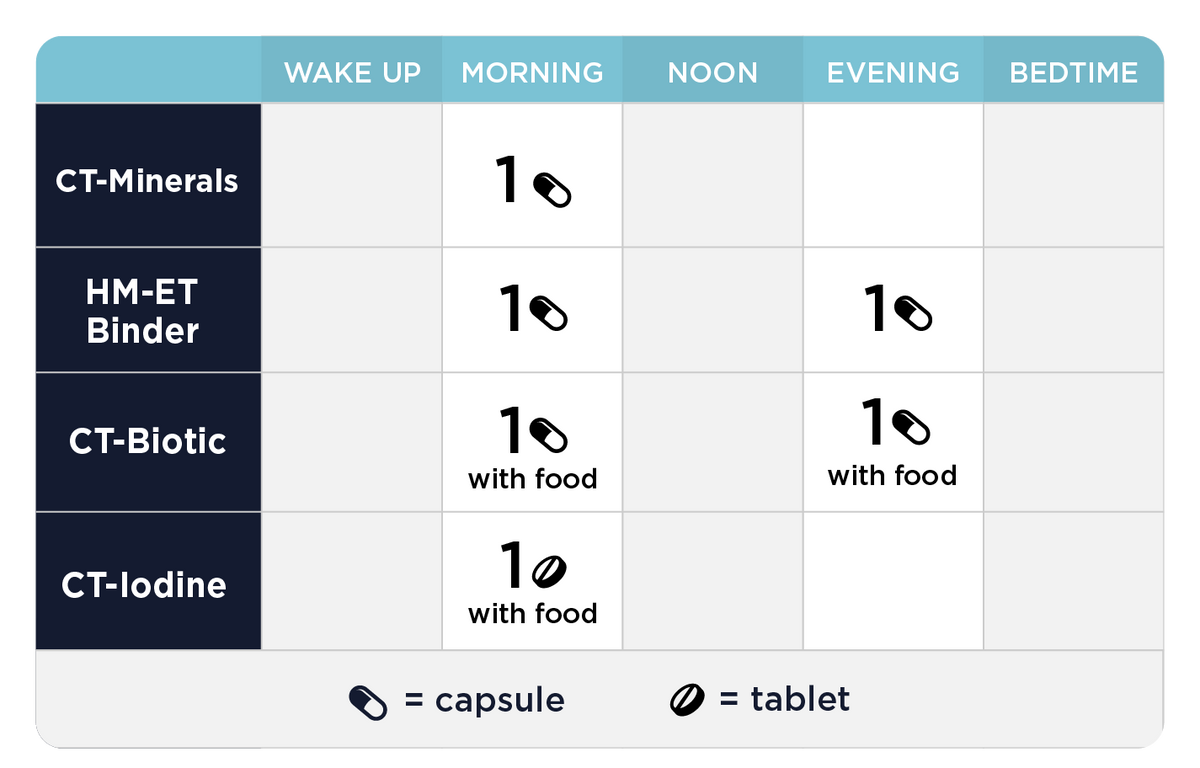
Task: Click the HM-ET Binder evening capsule icon
Action: coord(913,313)
